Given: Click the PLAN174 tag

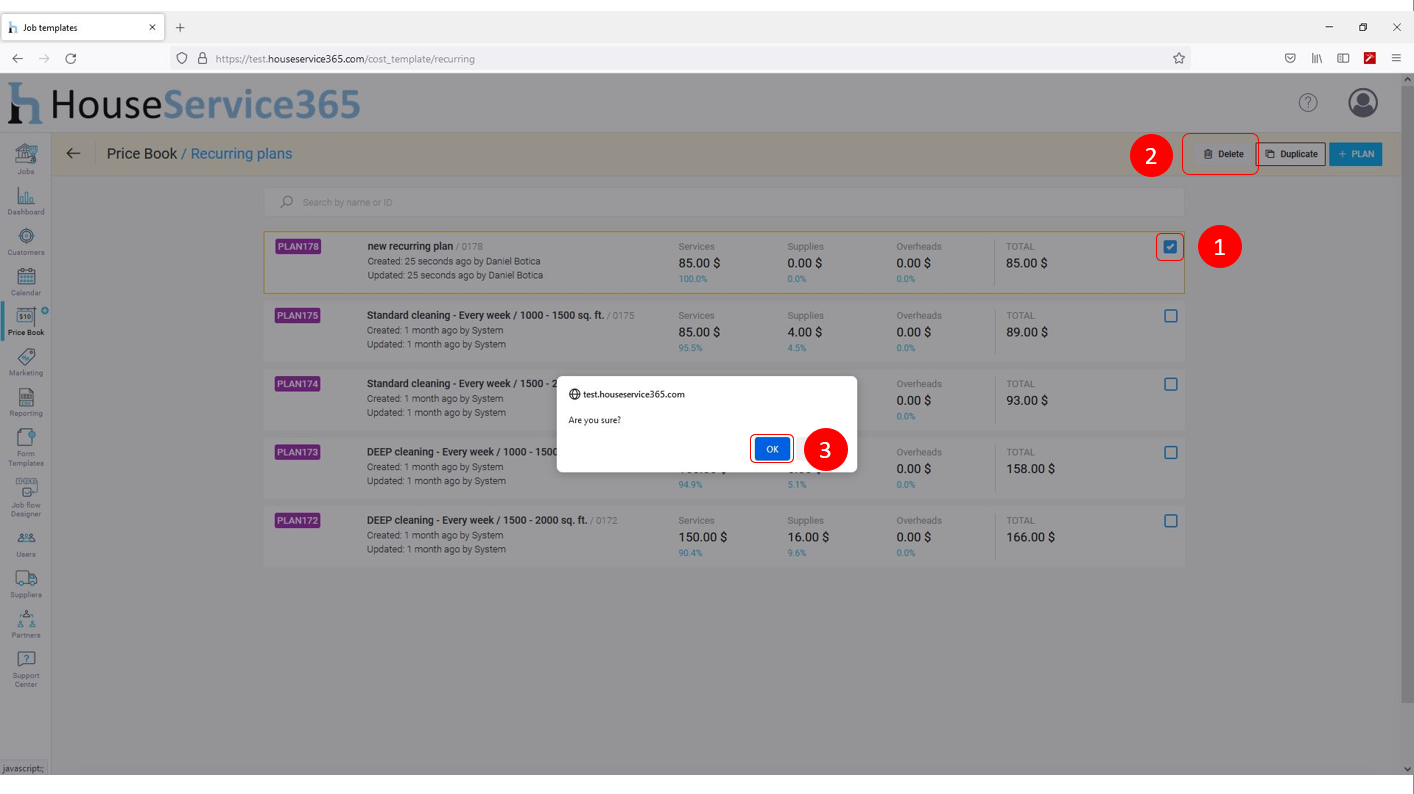Looking at the screenshot, I should click(x=298, y=384).
